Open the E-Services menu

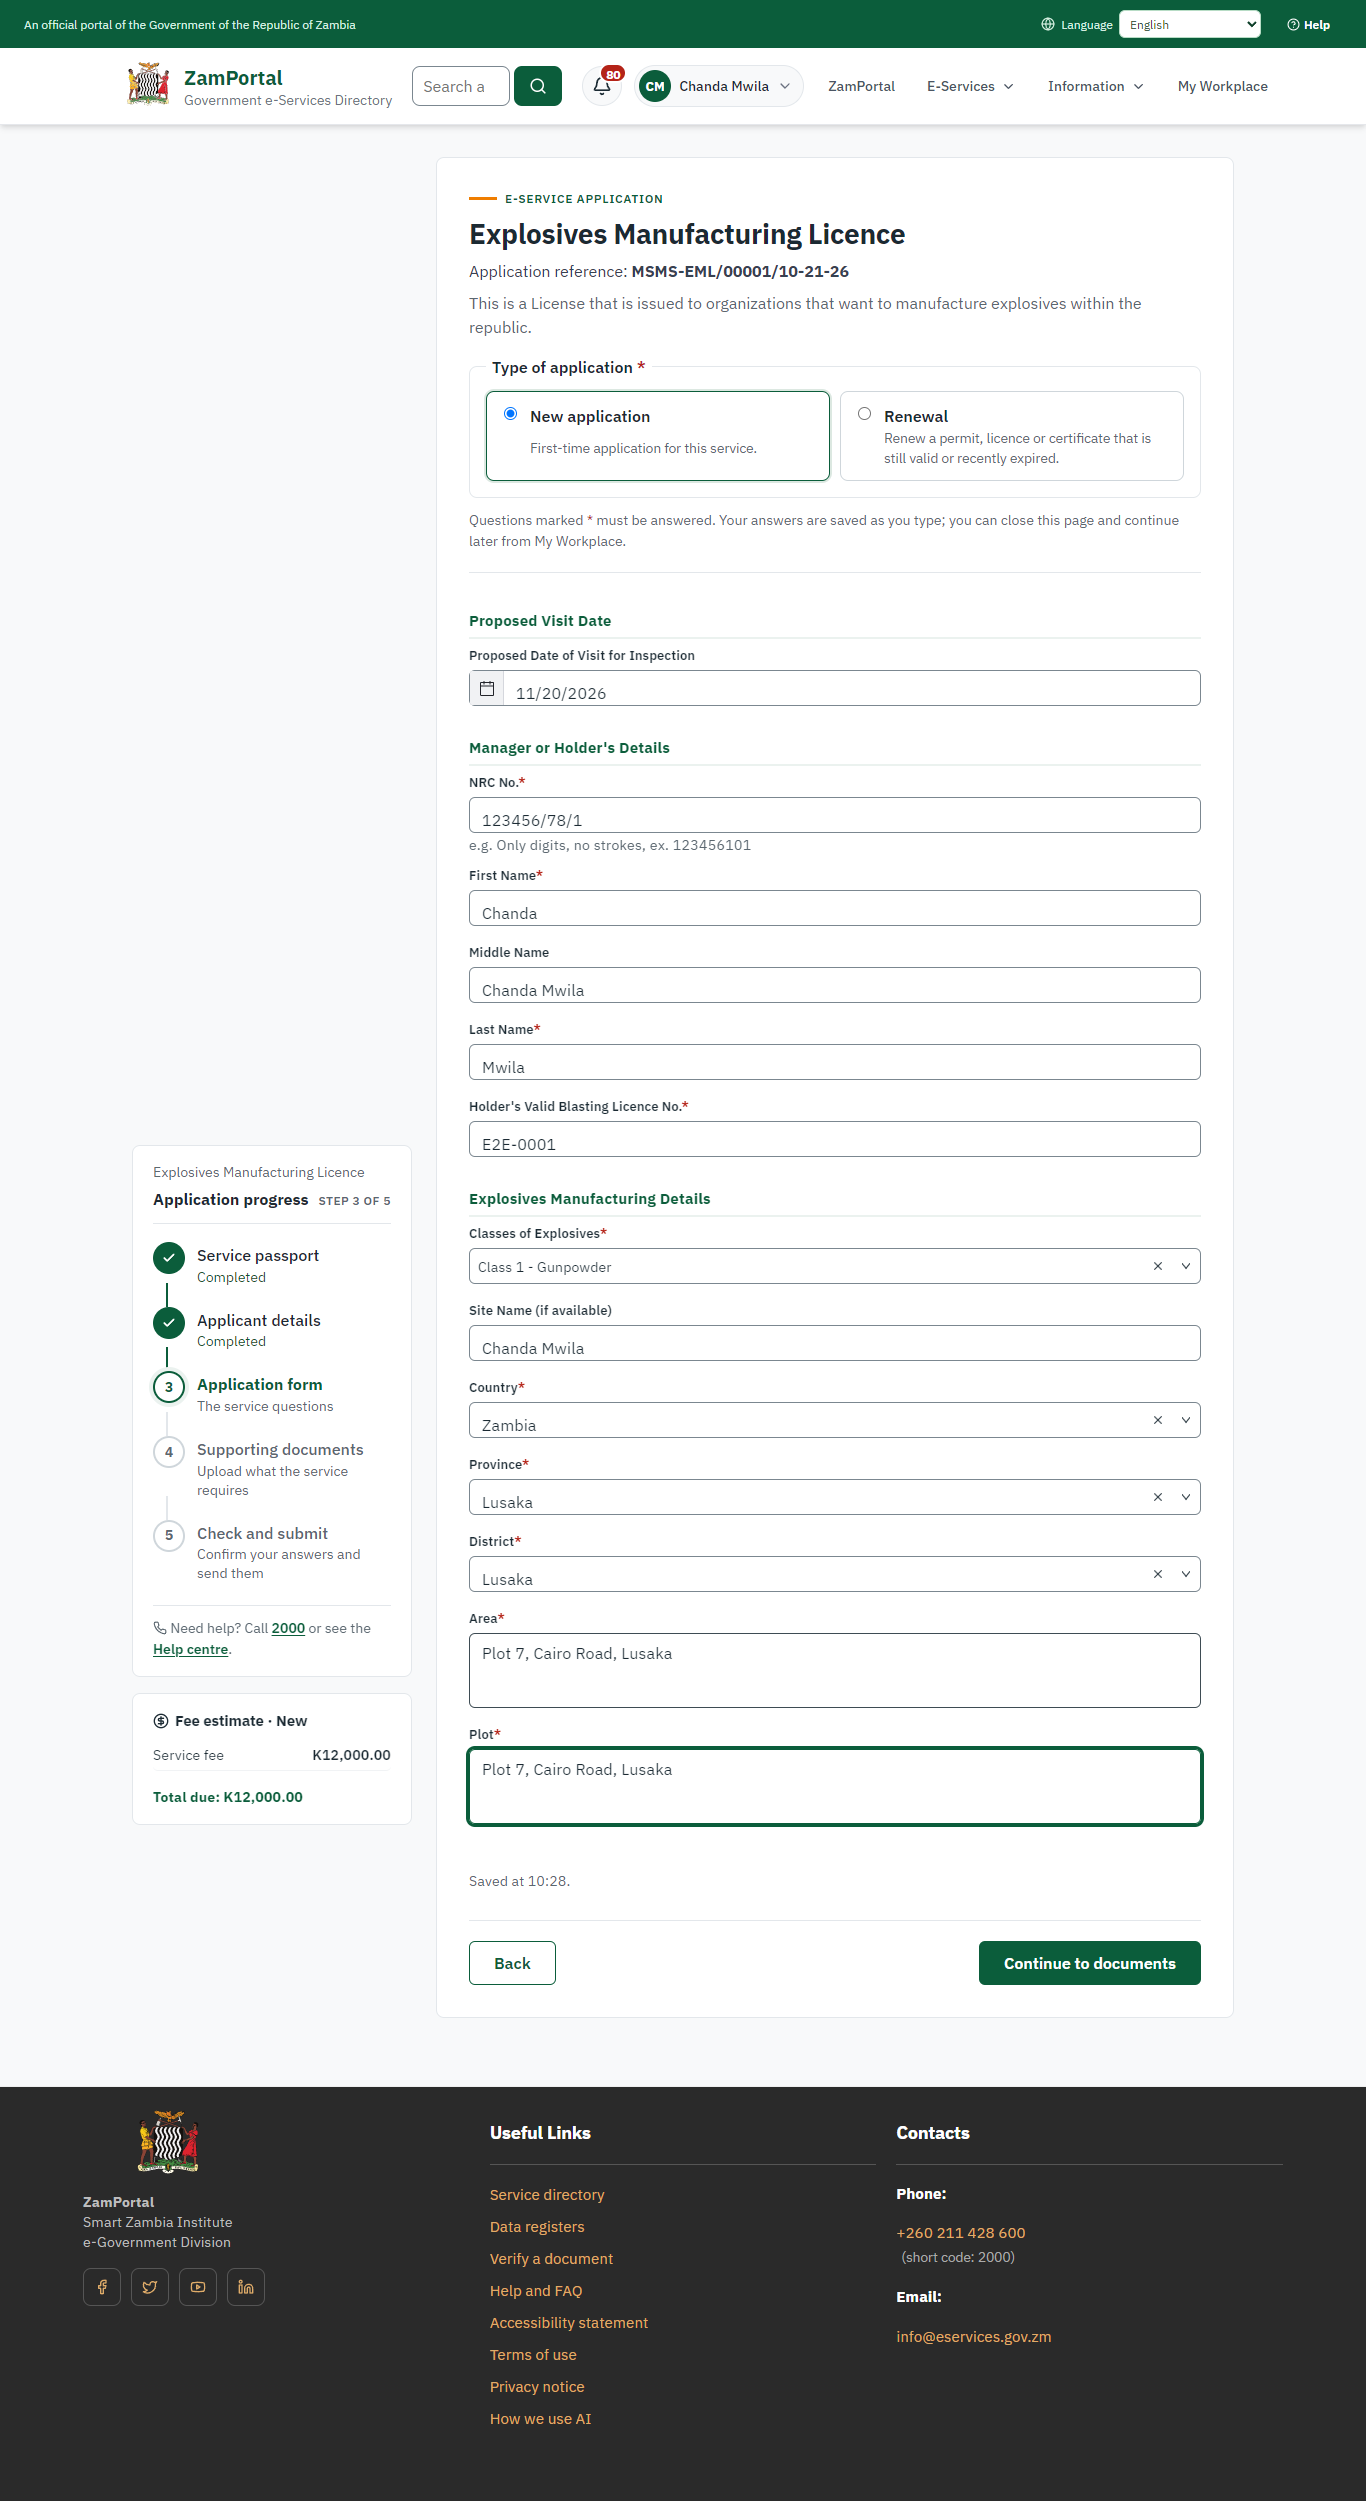pos(970,86)
